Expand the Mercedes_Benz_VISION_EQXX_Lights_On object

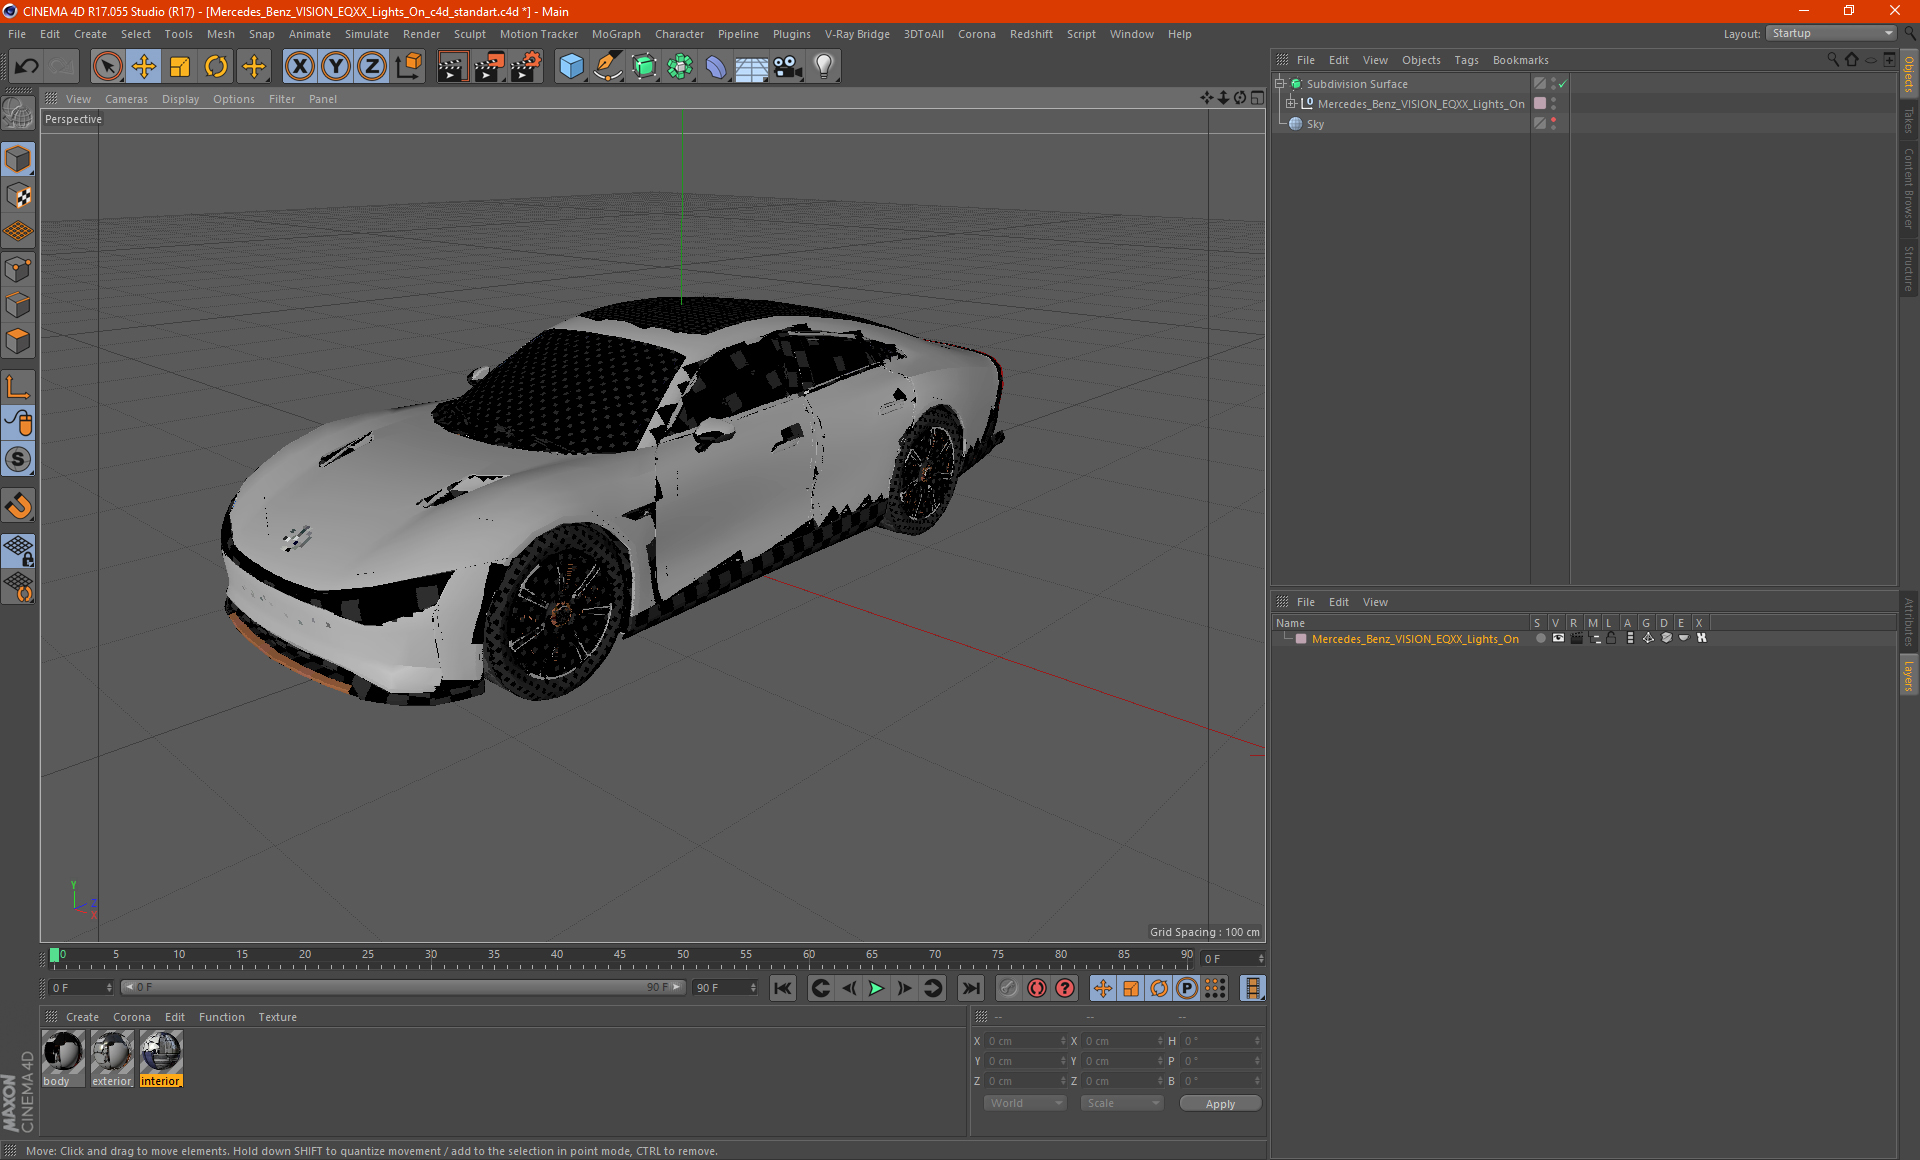coord(1291,104)
